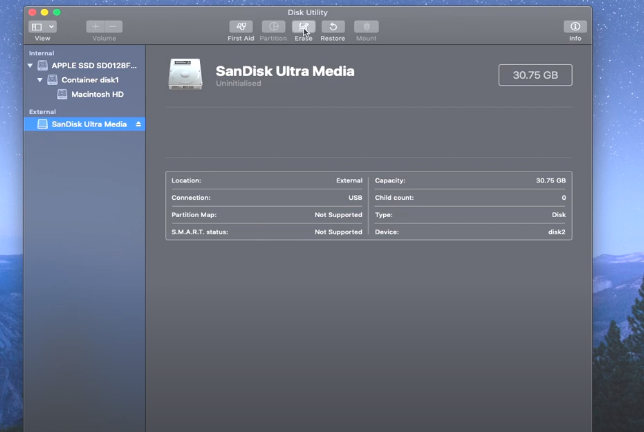Add a volume with plus button
The height and width of the screenshot is (432, 644).
click(x=95, y=27)
